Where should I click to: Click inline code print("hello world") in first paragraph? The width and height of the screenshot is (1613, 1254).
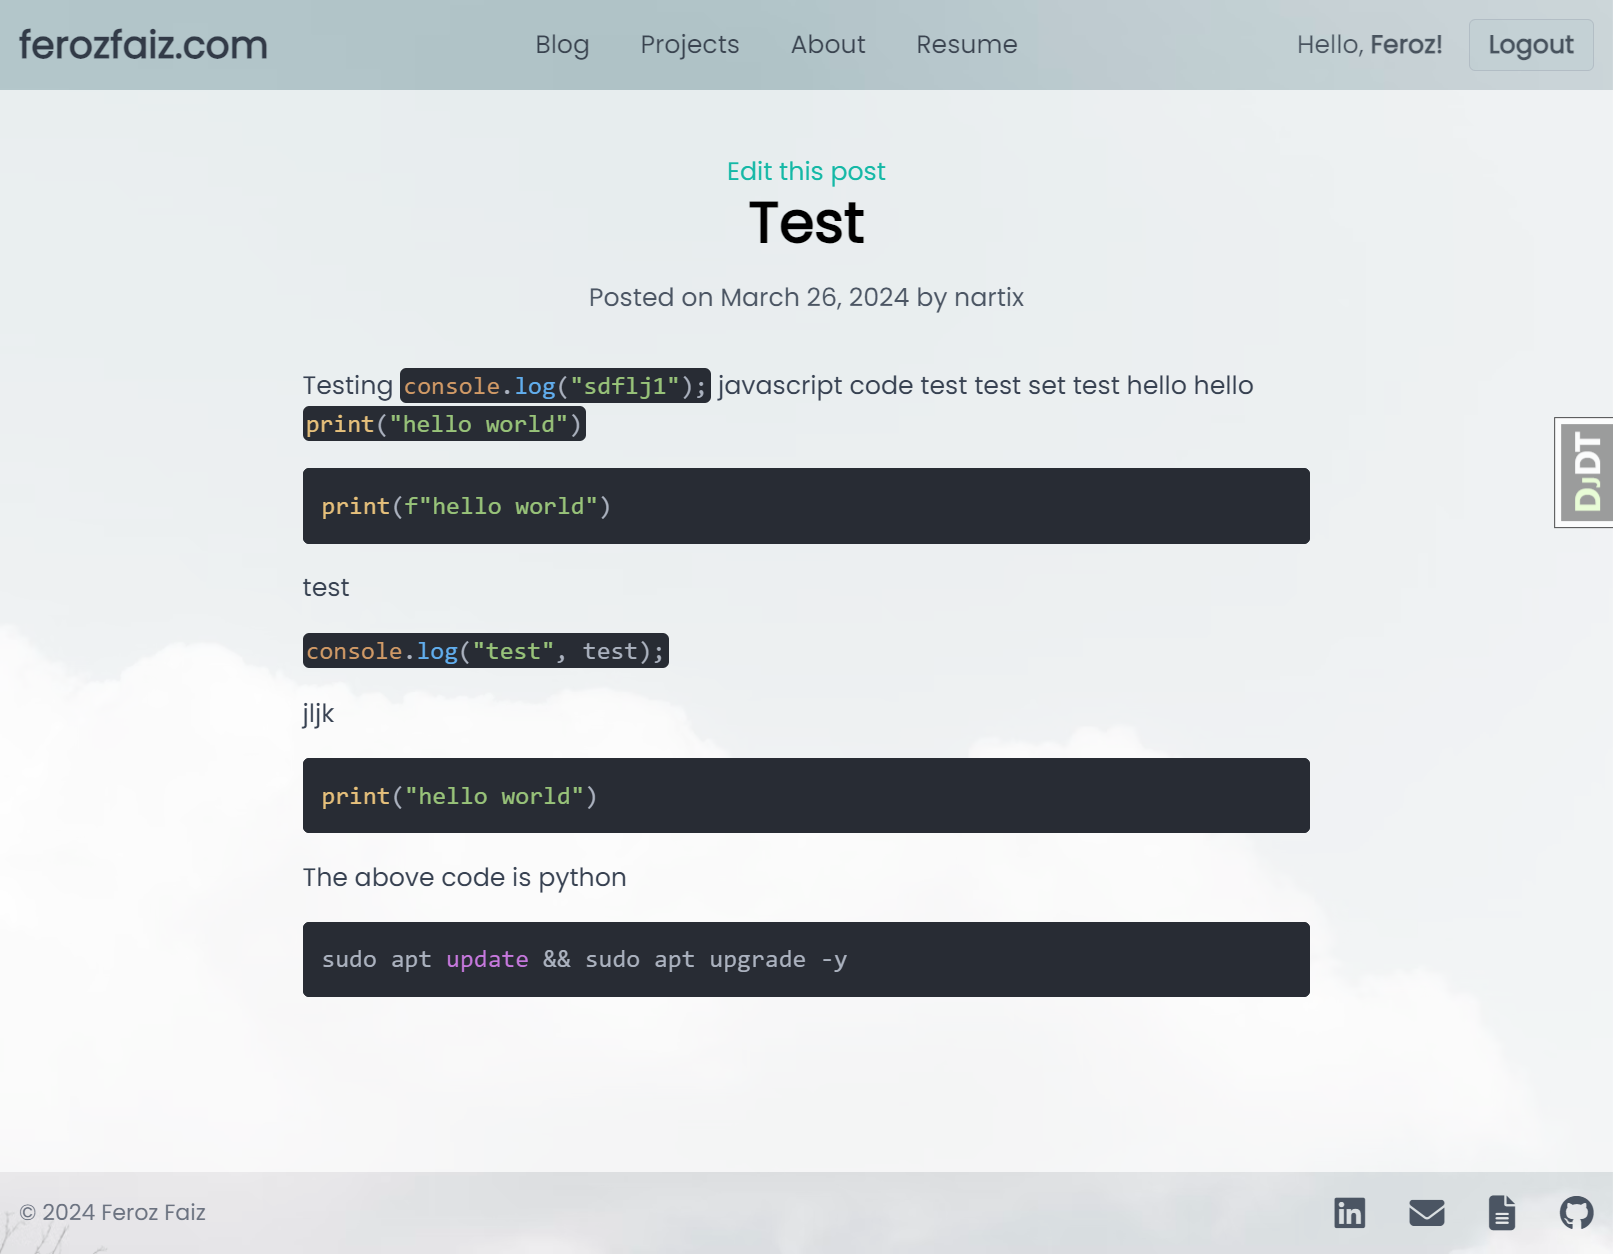pyautogui.click(x=444, y=424)
